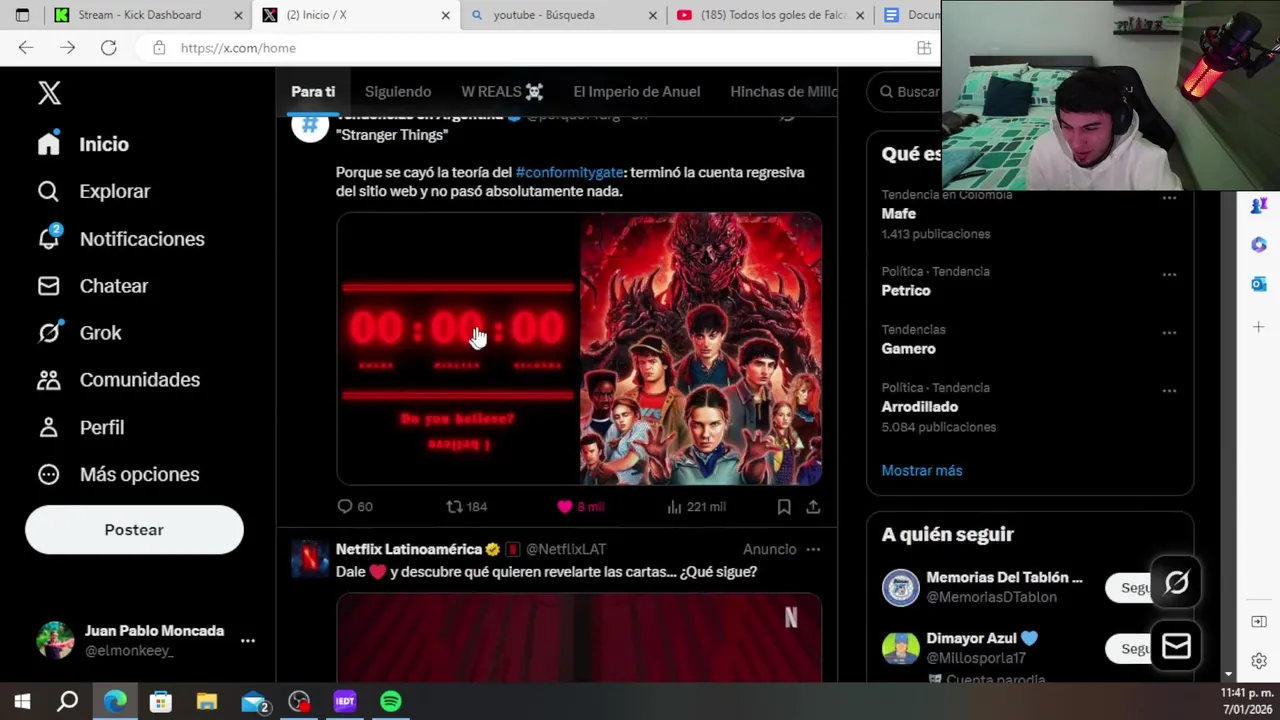Open options for Gamero trend
This screenshot has height=720, width=1280.
1169,333
